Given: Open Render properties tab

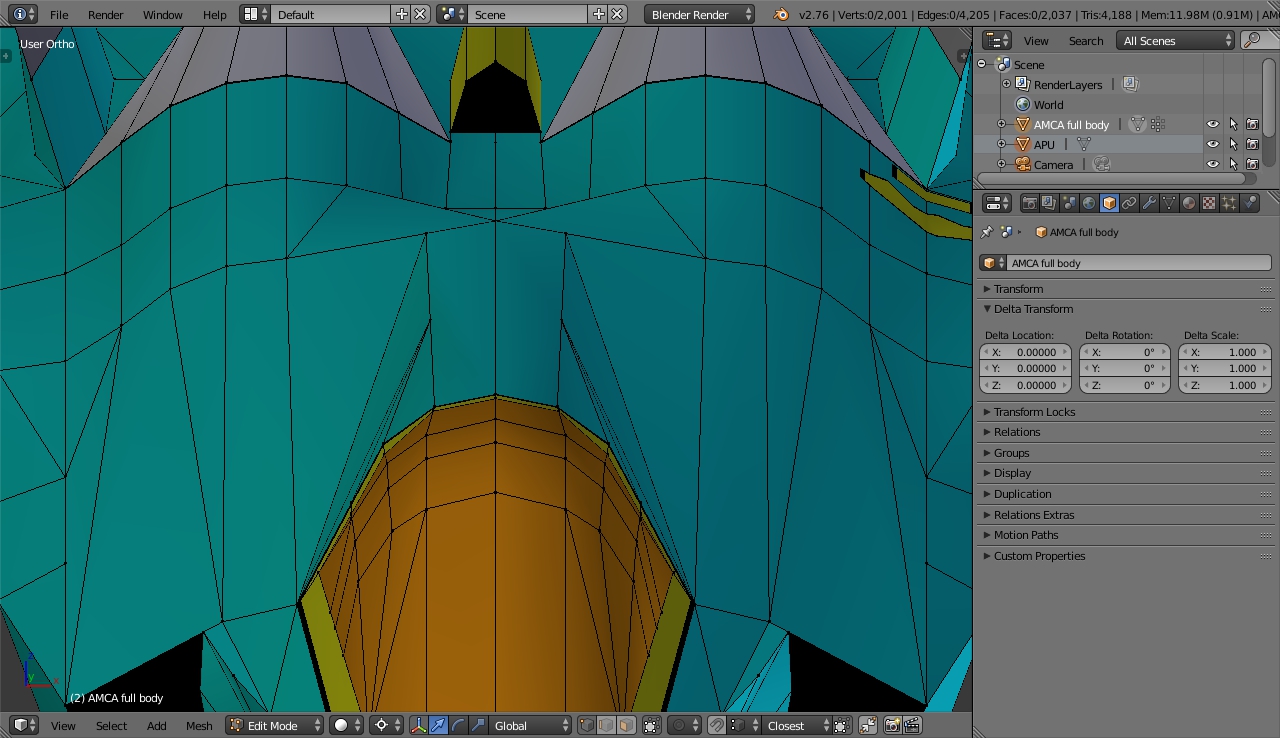Looking at the screenshot, I should [x=1029, y=203].
